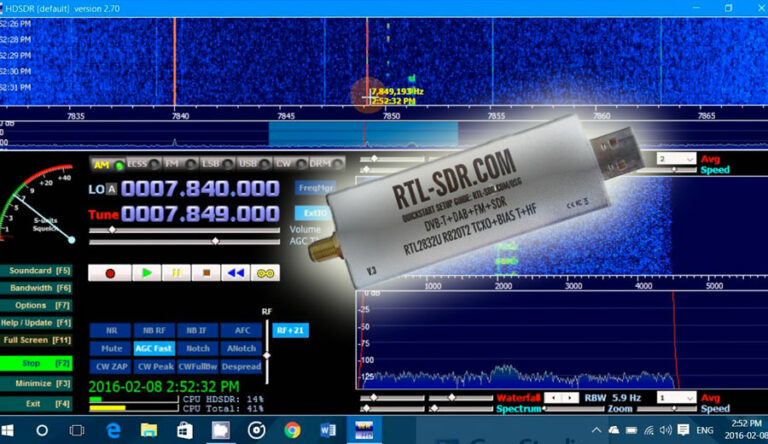The image size is (768, 444).
Task: Enable AFC automatic frequency control
Action: pyautogui.click(x=241, y=330)
